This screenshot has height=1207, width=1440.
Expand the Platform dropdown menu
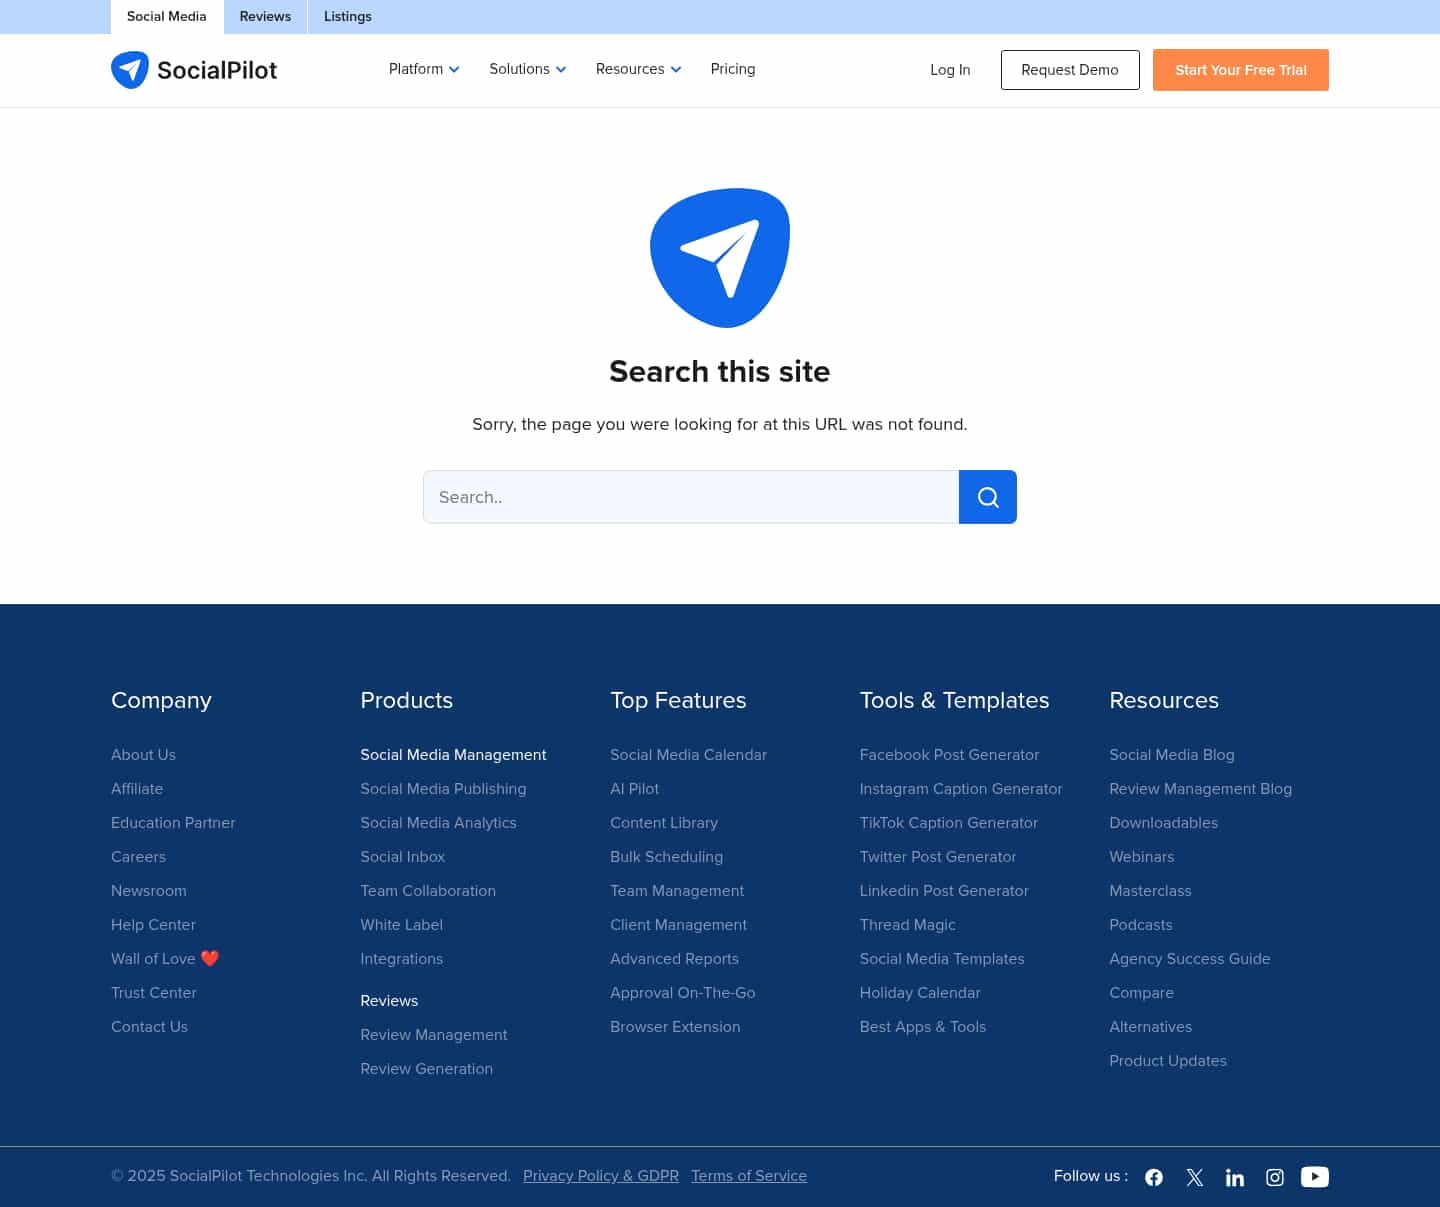[423, 69]
